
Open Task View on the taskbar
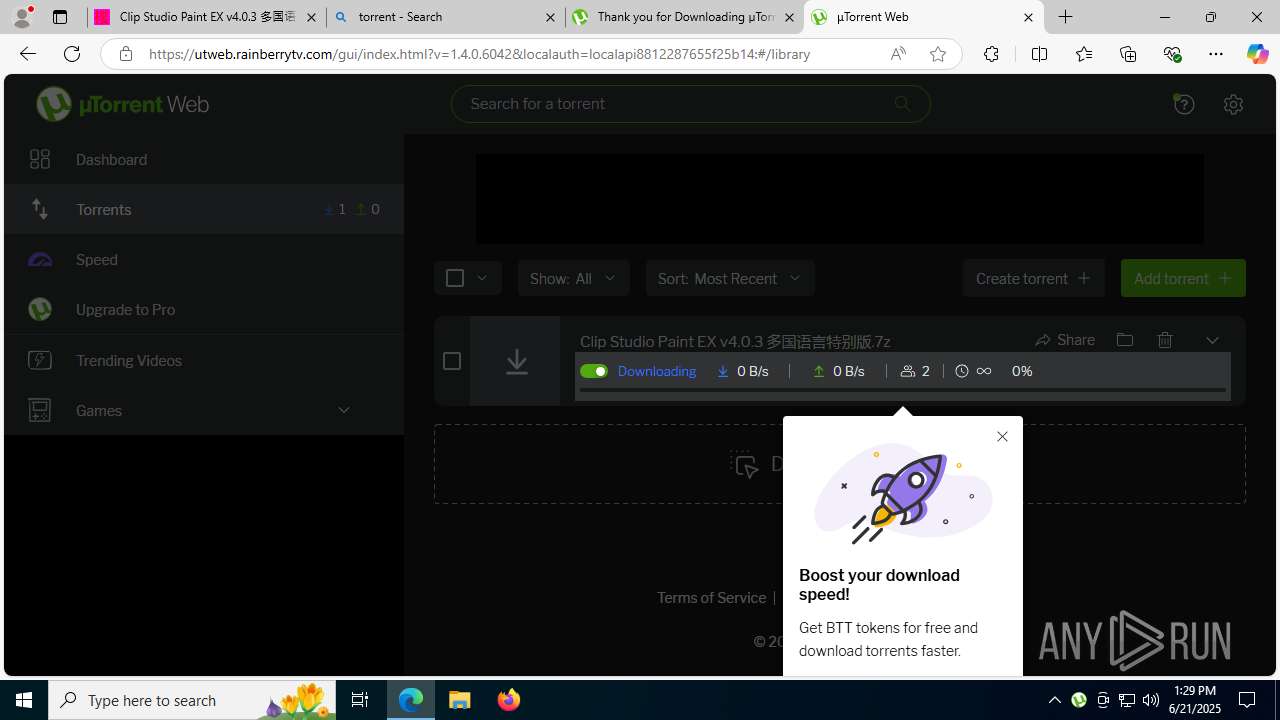359,700
